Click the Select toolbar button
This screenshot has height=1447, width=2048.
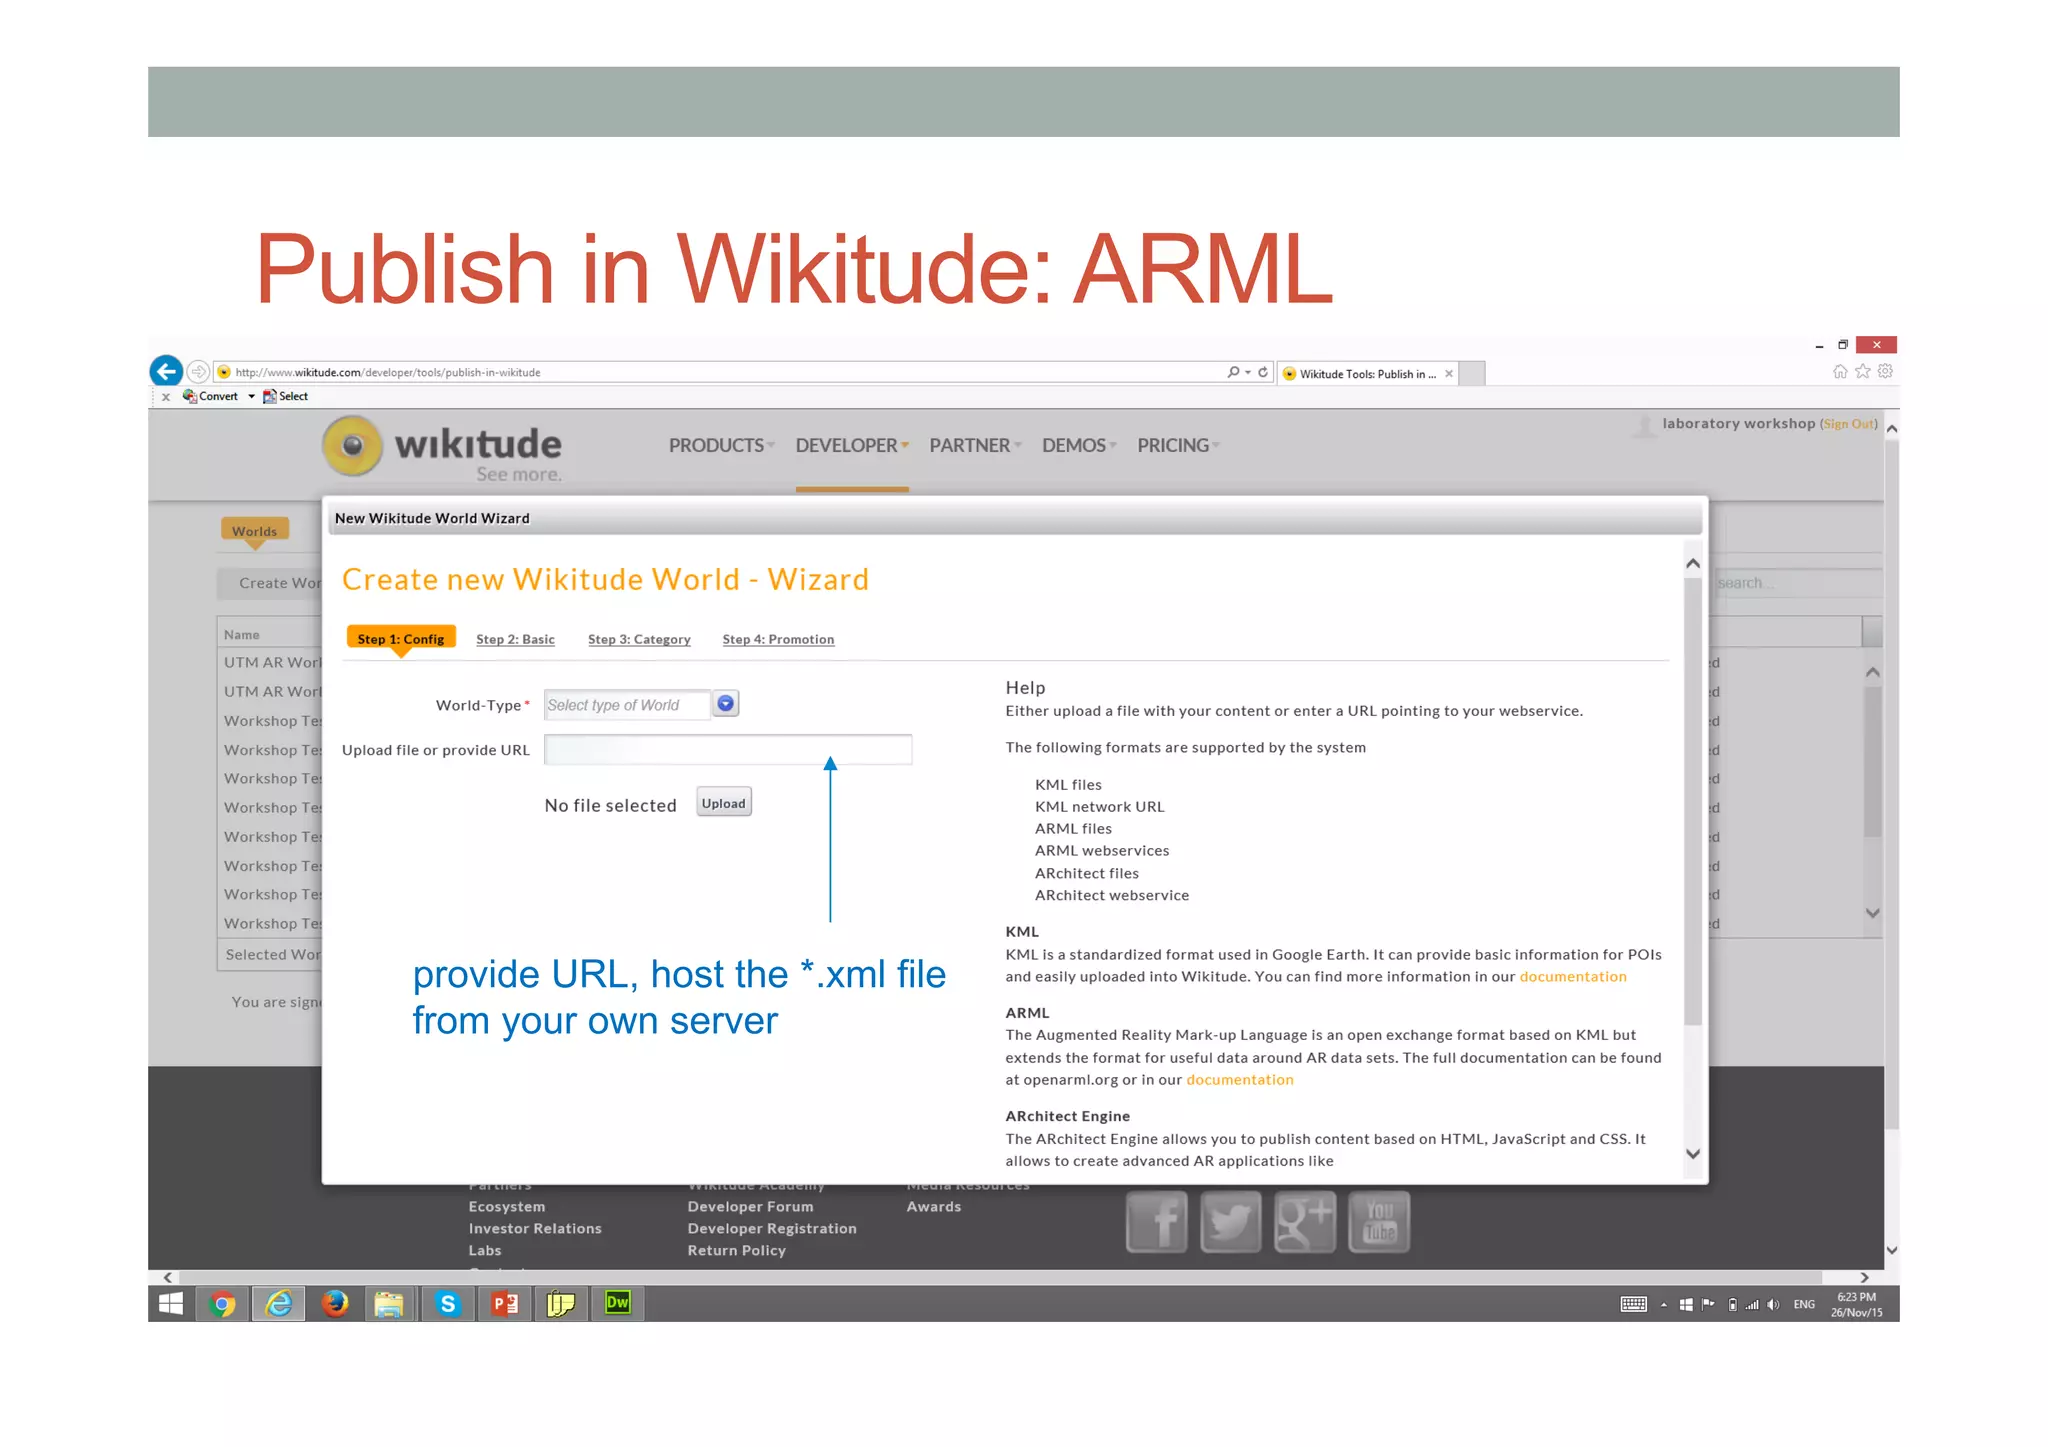(286, 396)
